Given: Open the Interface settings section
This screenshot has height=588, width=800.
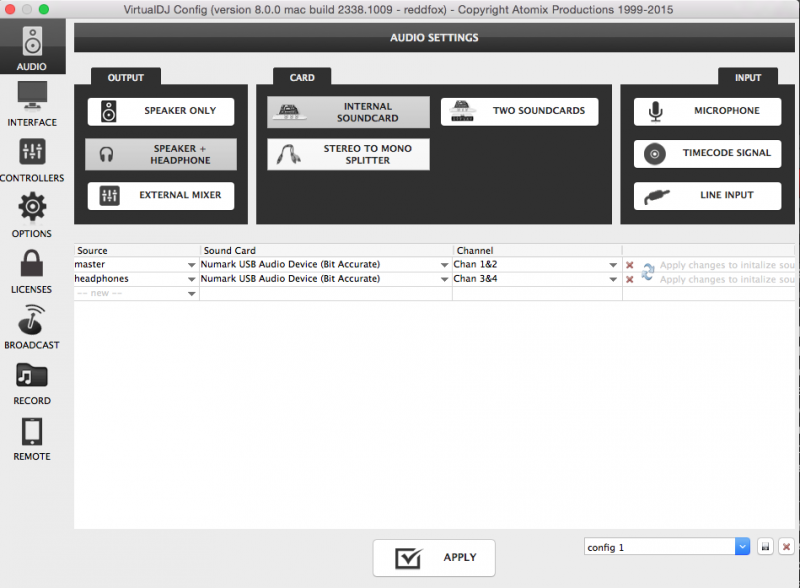Looking at the screenshot, I should (32, 104).
